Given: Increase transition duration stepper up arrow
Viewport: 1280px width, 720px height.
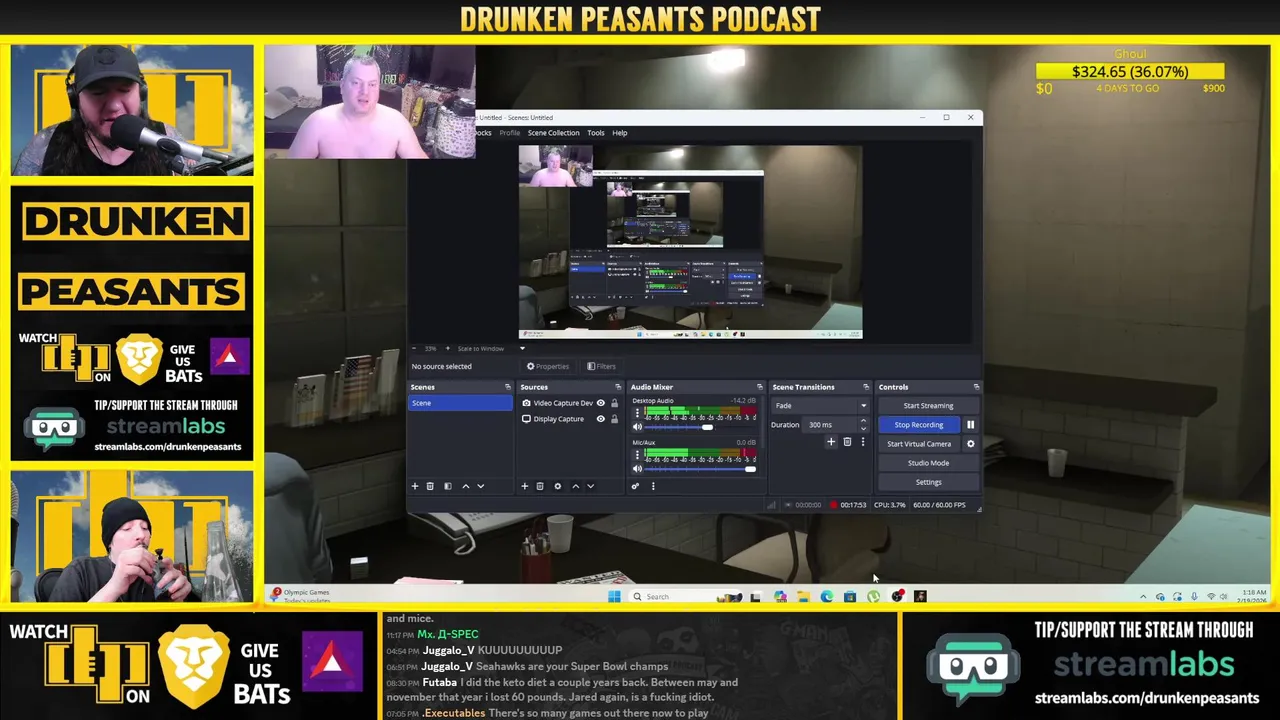Looking at the screenshot, I should [863, 422].
